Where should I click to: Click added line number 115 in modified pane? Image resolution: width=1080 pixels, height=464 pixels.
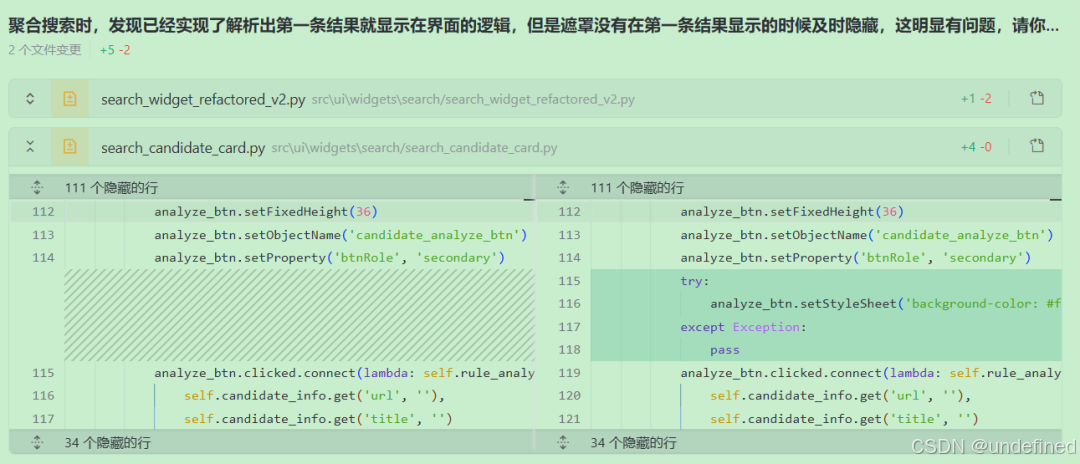568,281
